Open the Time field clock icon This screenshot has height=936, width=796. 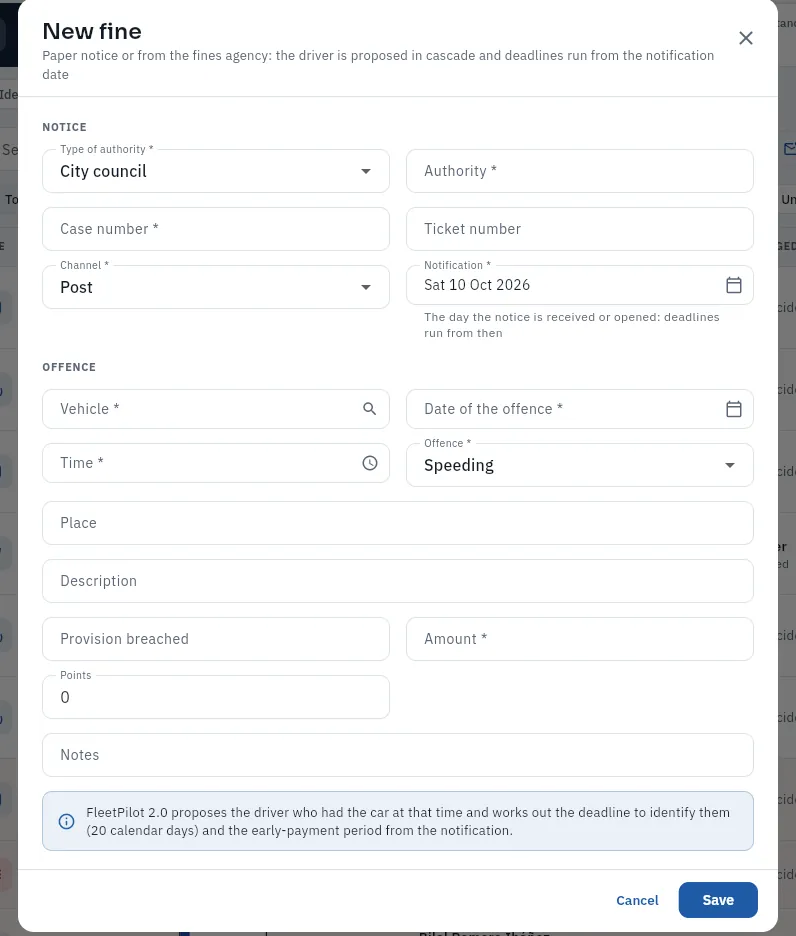click(x=370, y=463)
